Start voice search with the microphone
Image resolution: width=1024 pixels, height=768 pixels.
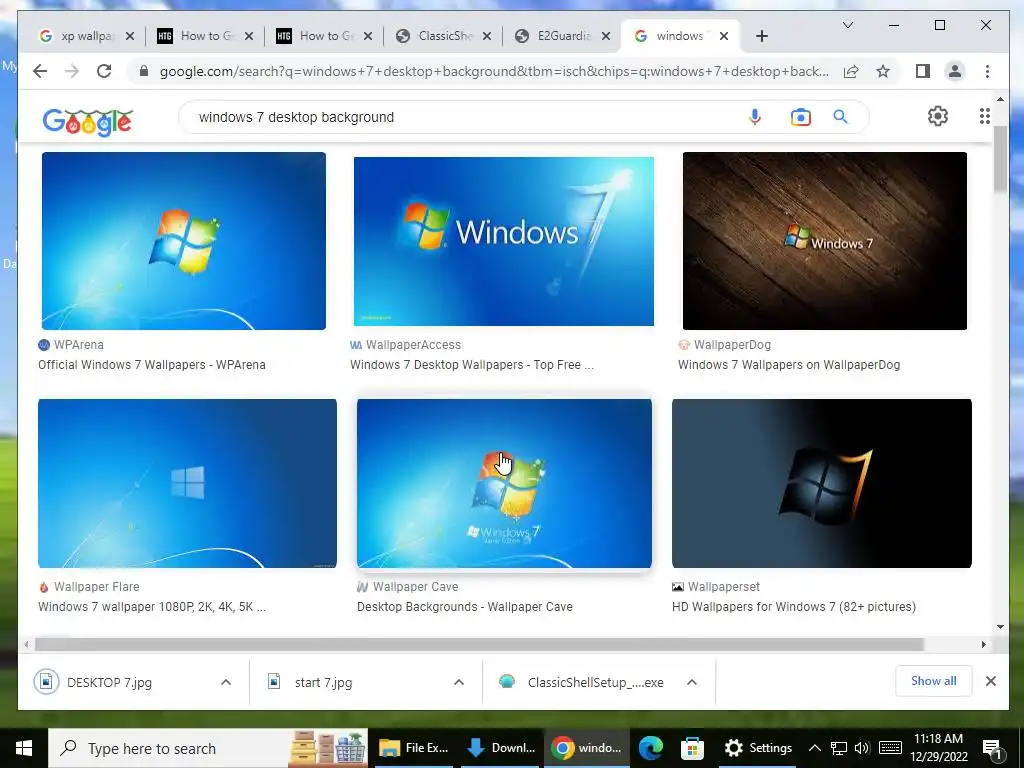tap(755, 117)
